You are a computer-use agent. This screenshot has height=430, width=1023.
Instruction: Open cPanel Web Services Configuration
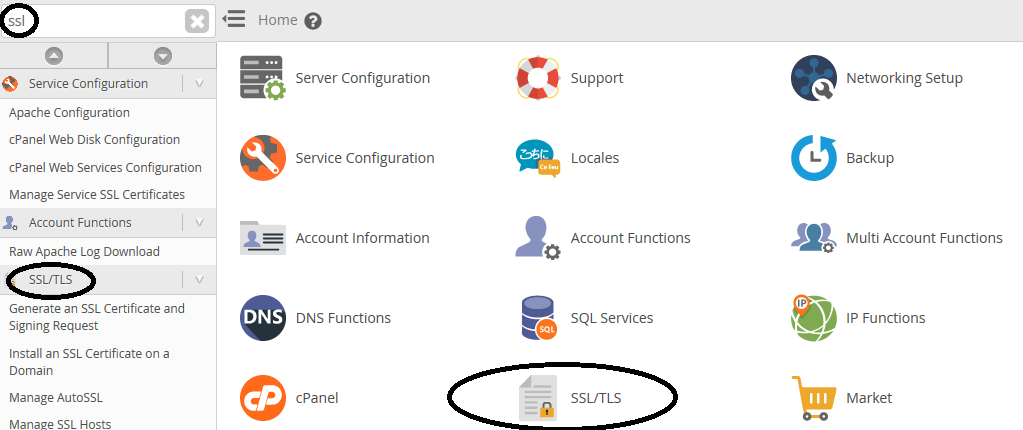(105, 167)
